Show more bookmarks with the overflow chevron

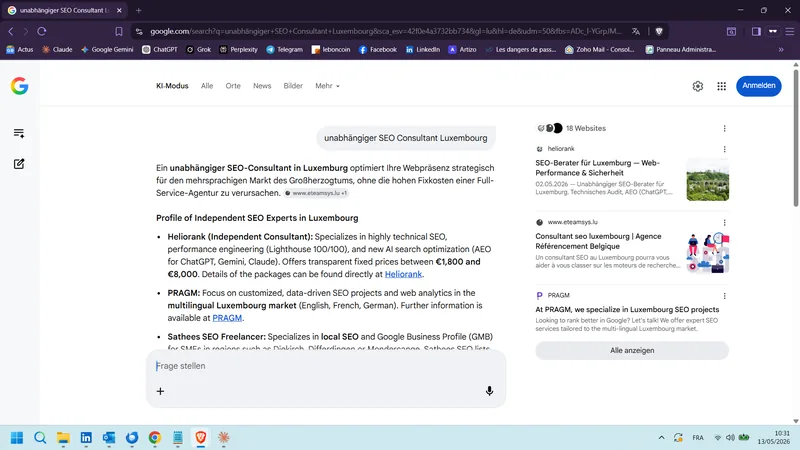coord(781,49)
